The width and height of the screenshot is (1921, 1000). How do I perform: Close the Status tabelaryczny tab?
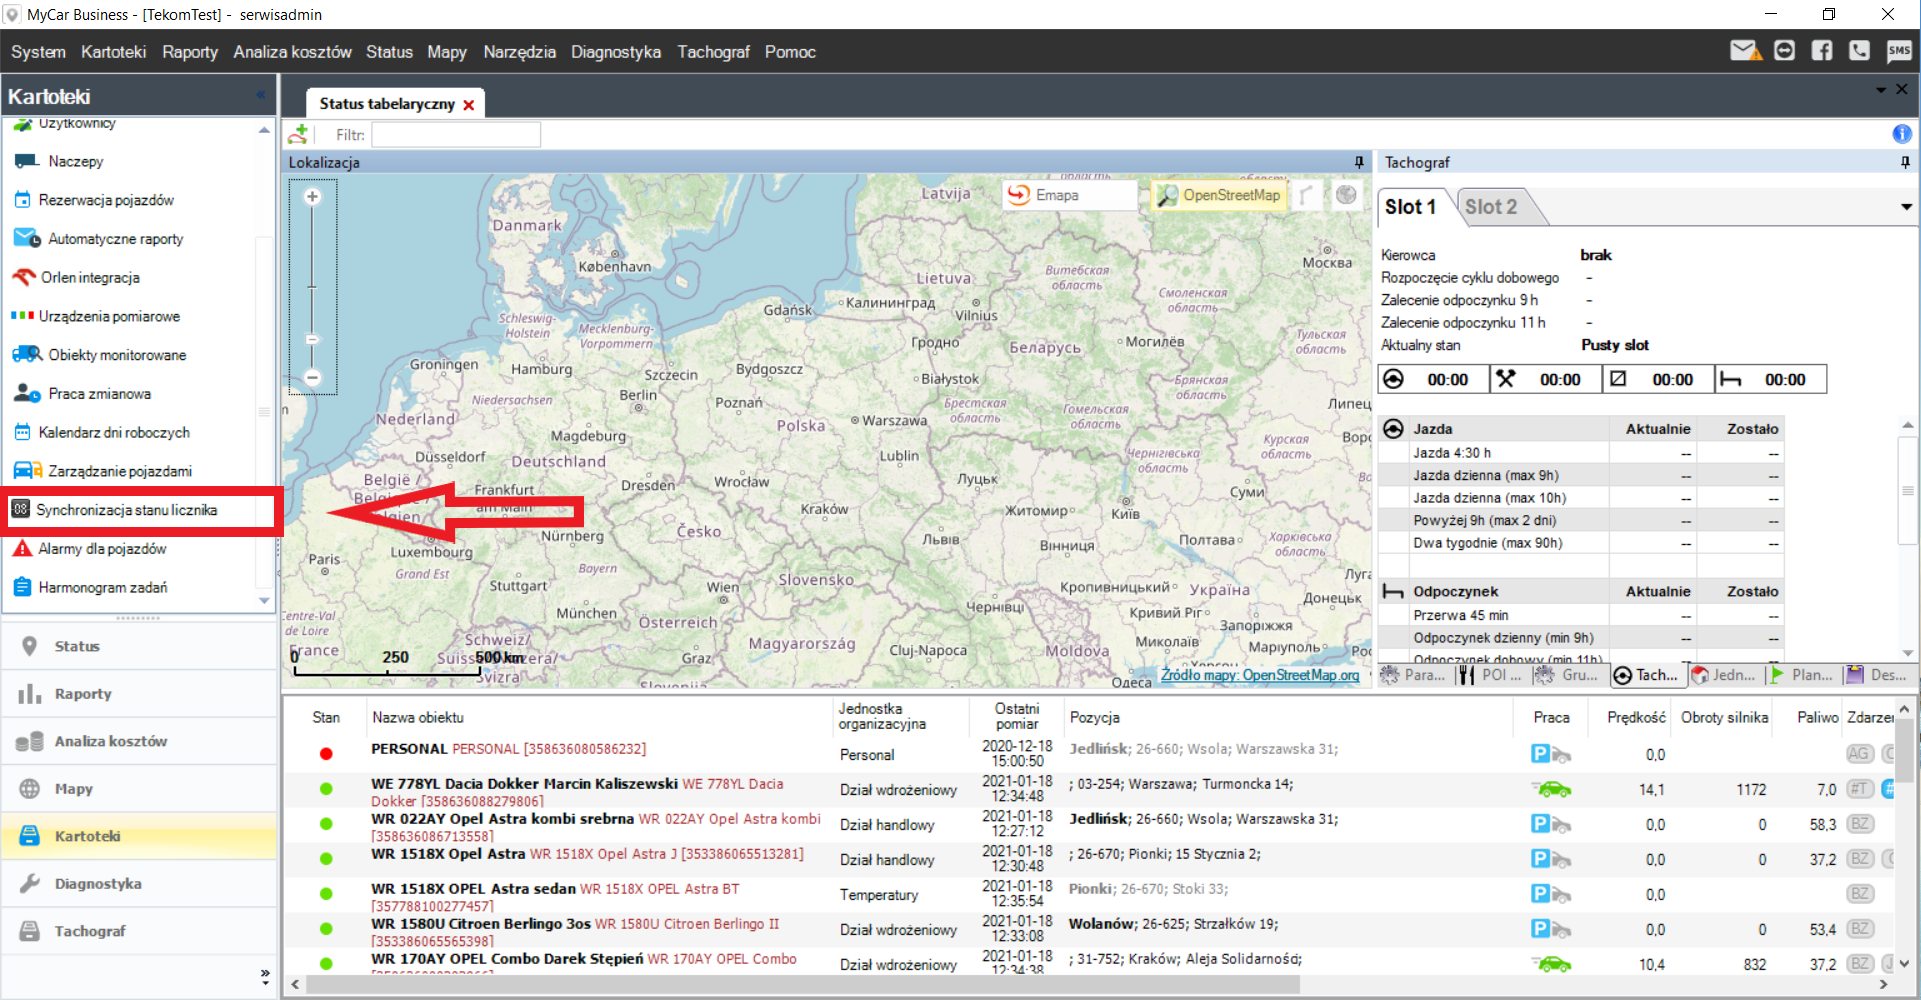468,105
